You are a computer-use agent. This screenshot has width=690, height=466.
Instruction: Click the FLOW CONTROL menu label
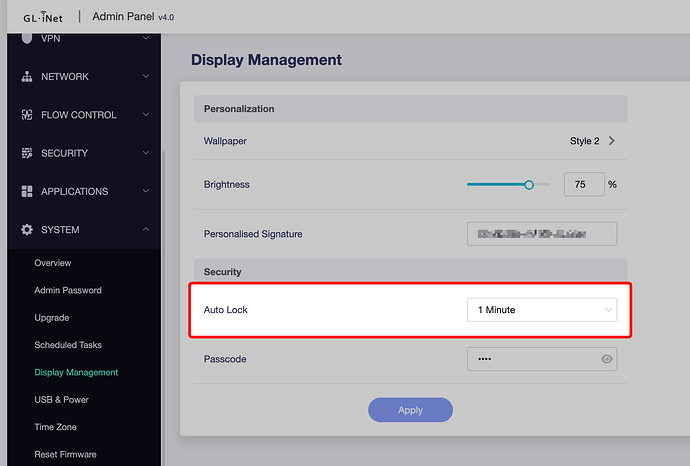click(x=79, y=115)
